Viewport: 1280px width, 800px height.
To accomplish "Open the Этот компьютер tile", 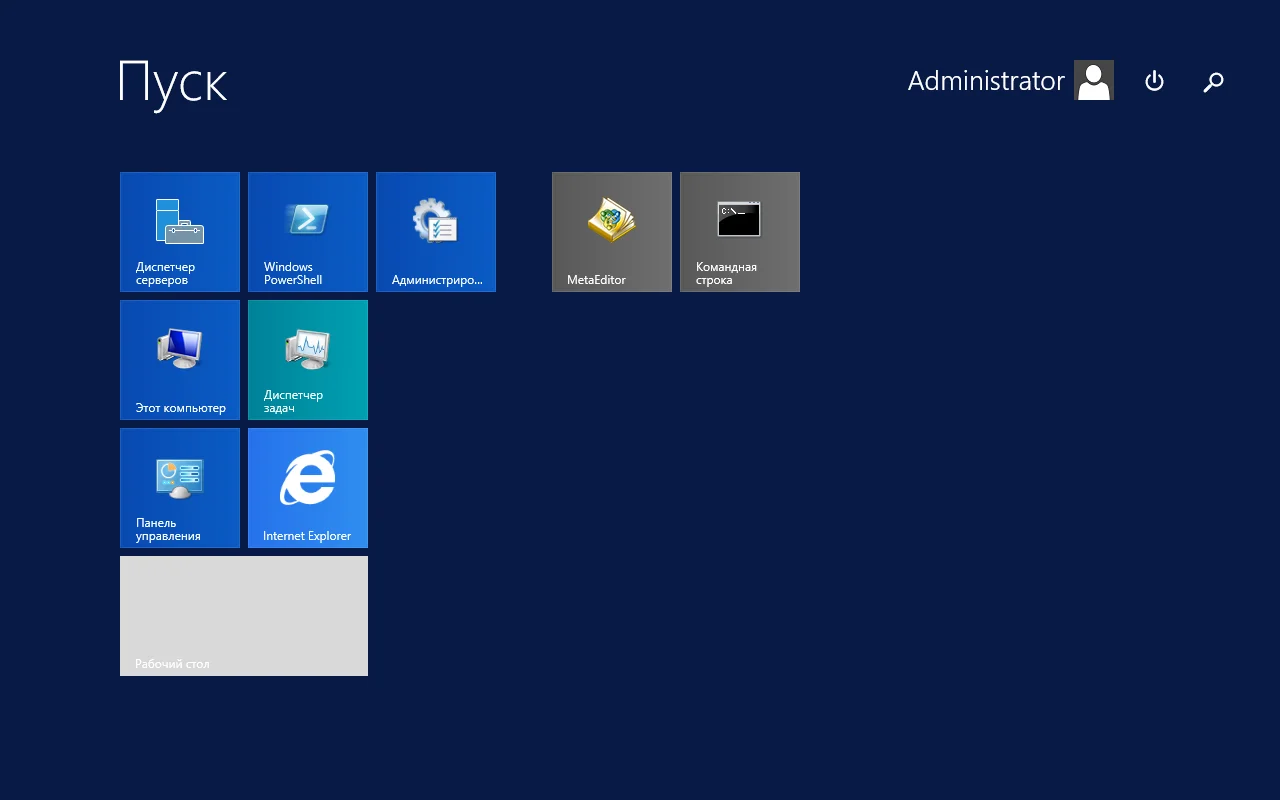I will pos(180,360).
